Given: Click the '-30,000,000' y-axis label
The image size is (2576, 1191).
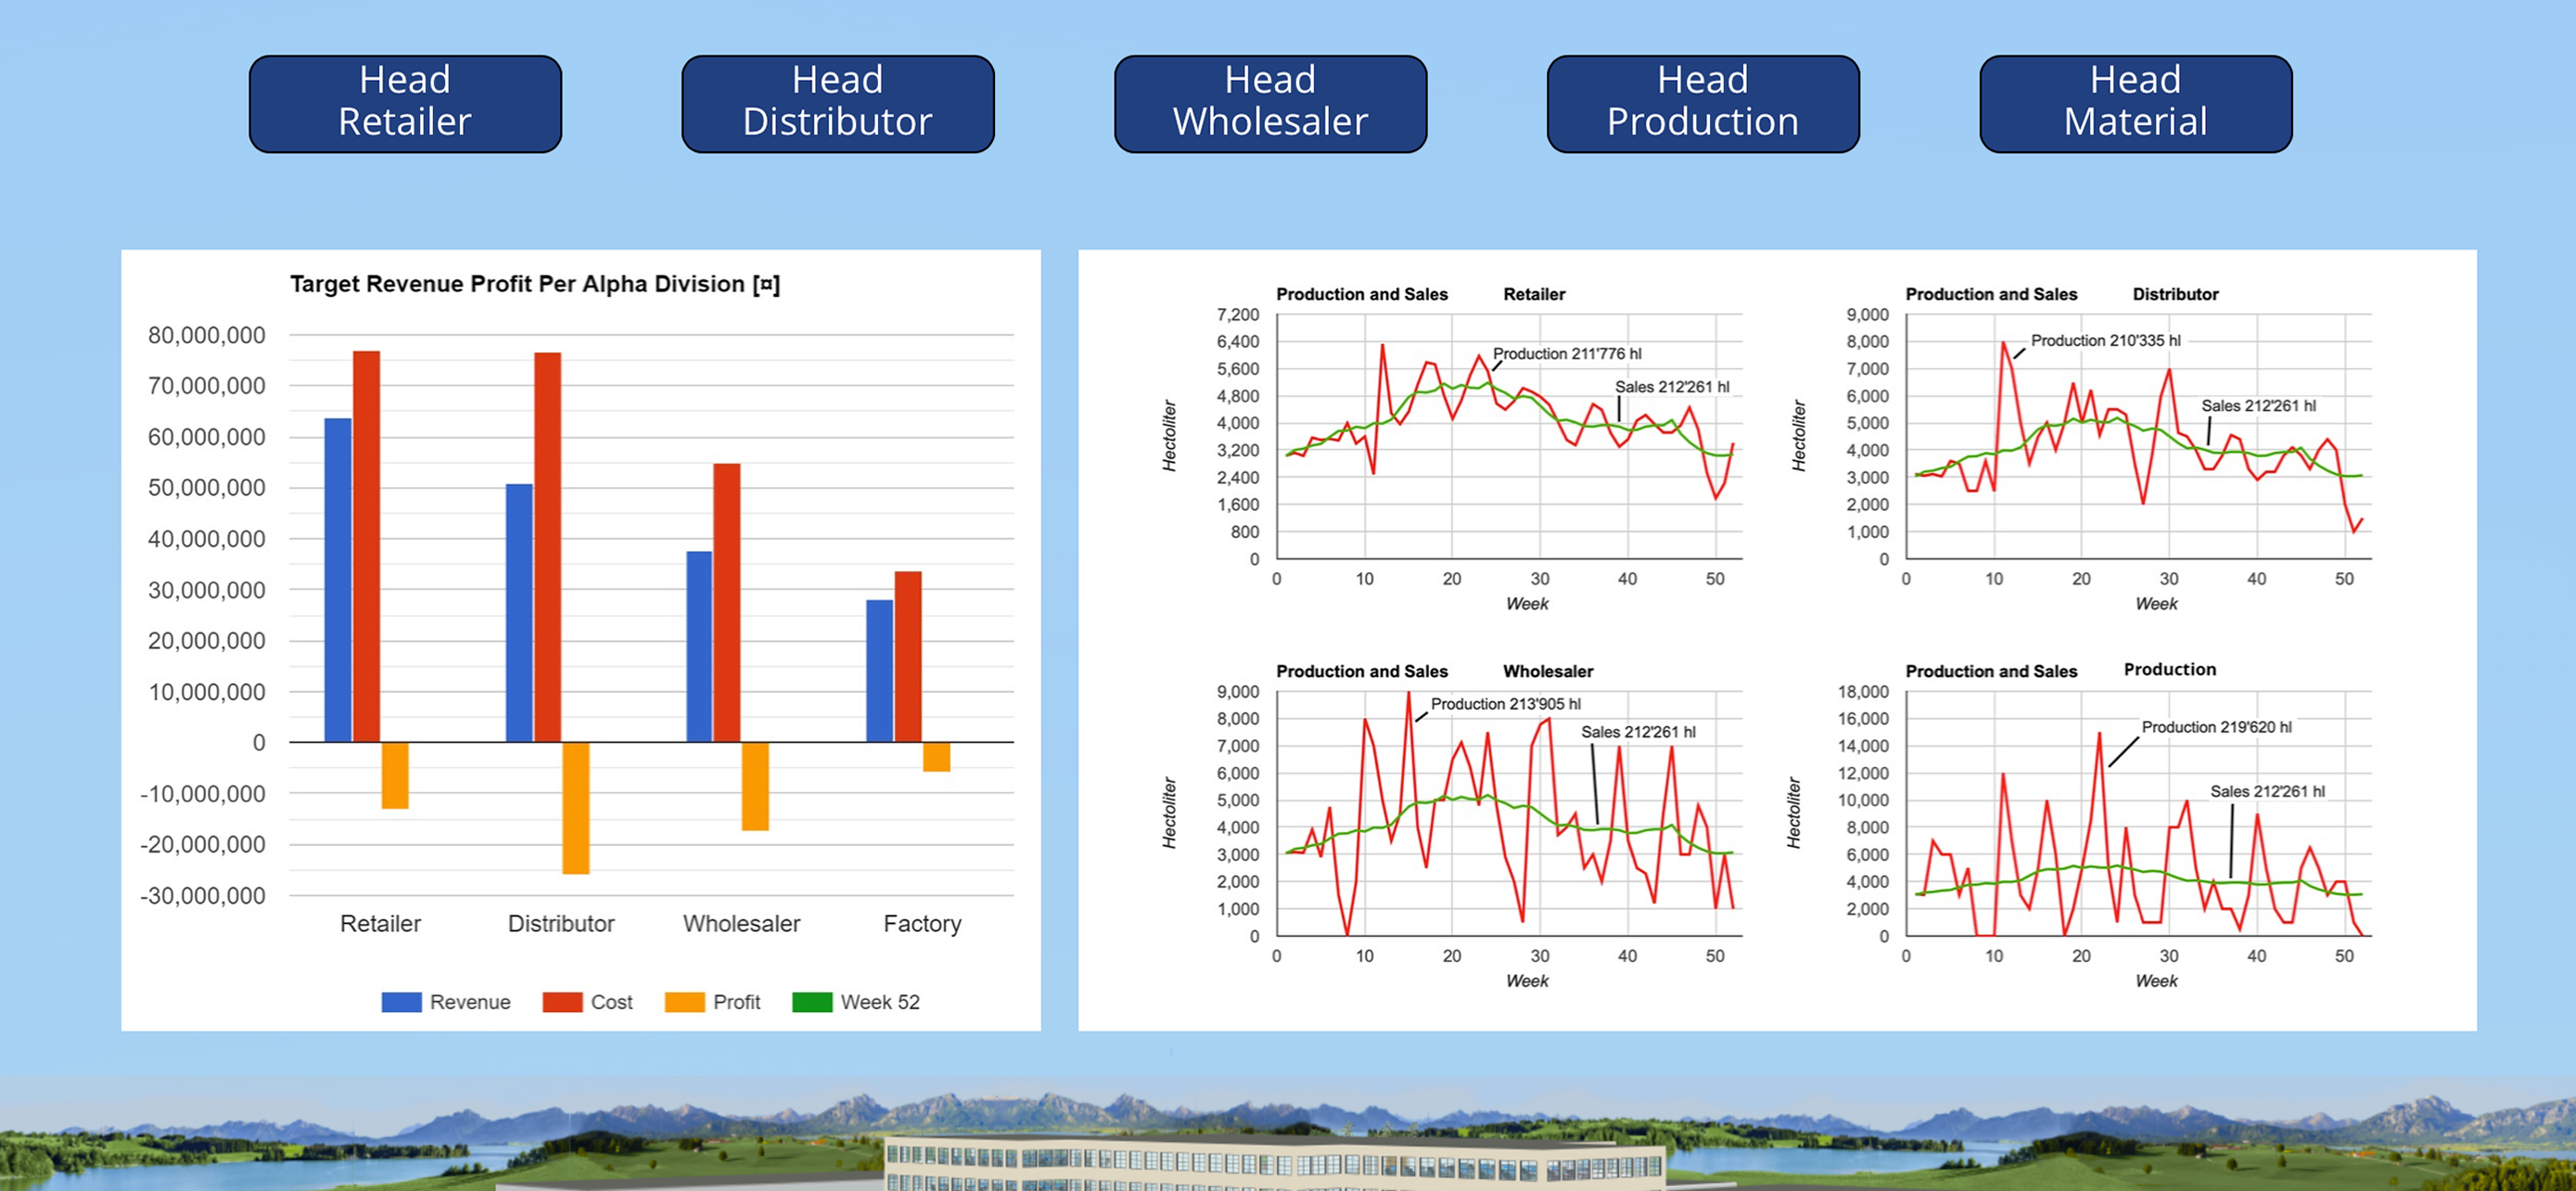Looking at the screenshot, I should click(x=203, y=896).
